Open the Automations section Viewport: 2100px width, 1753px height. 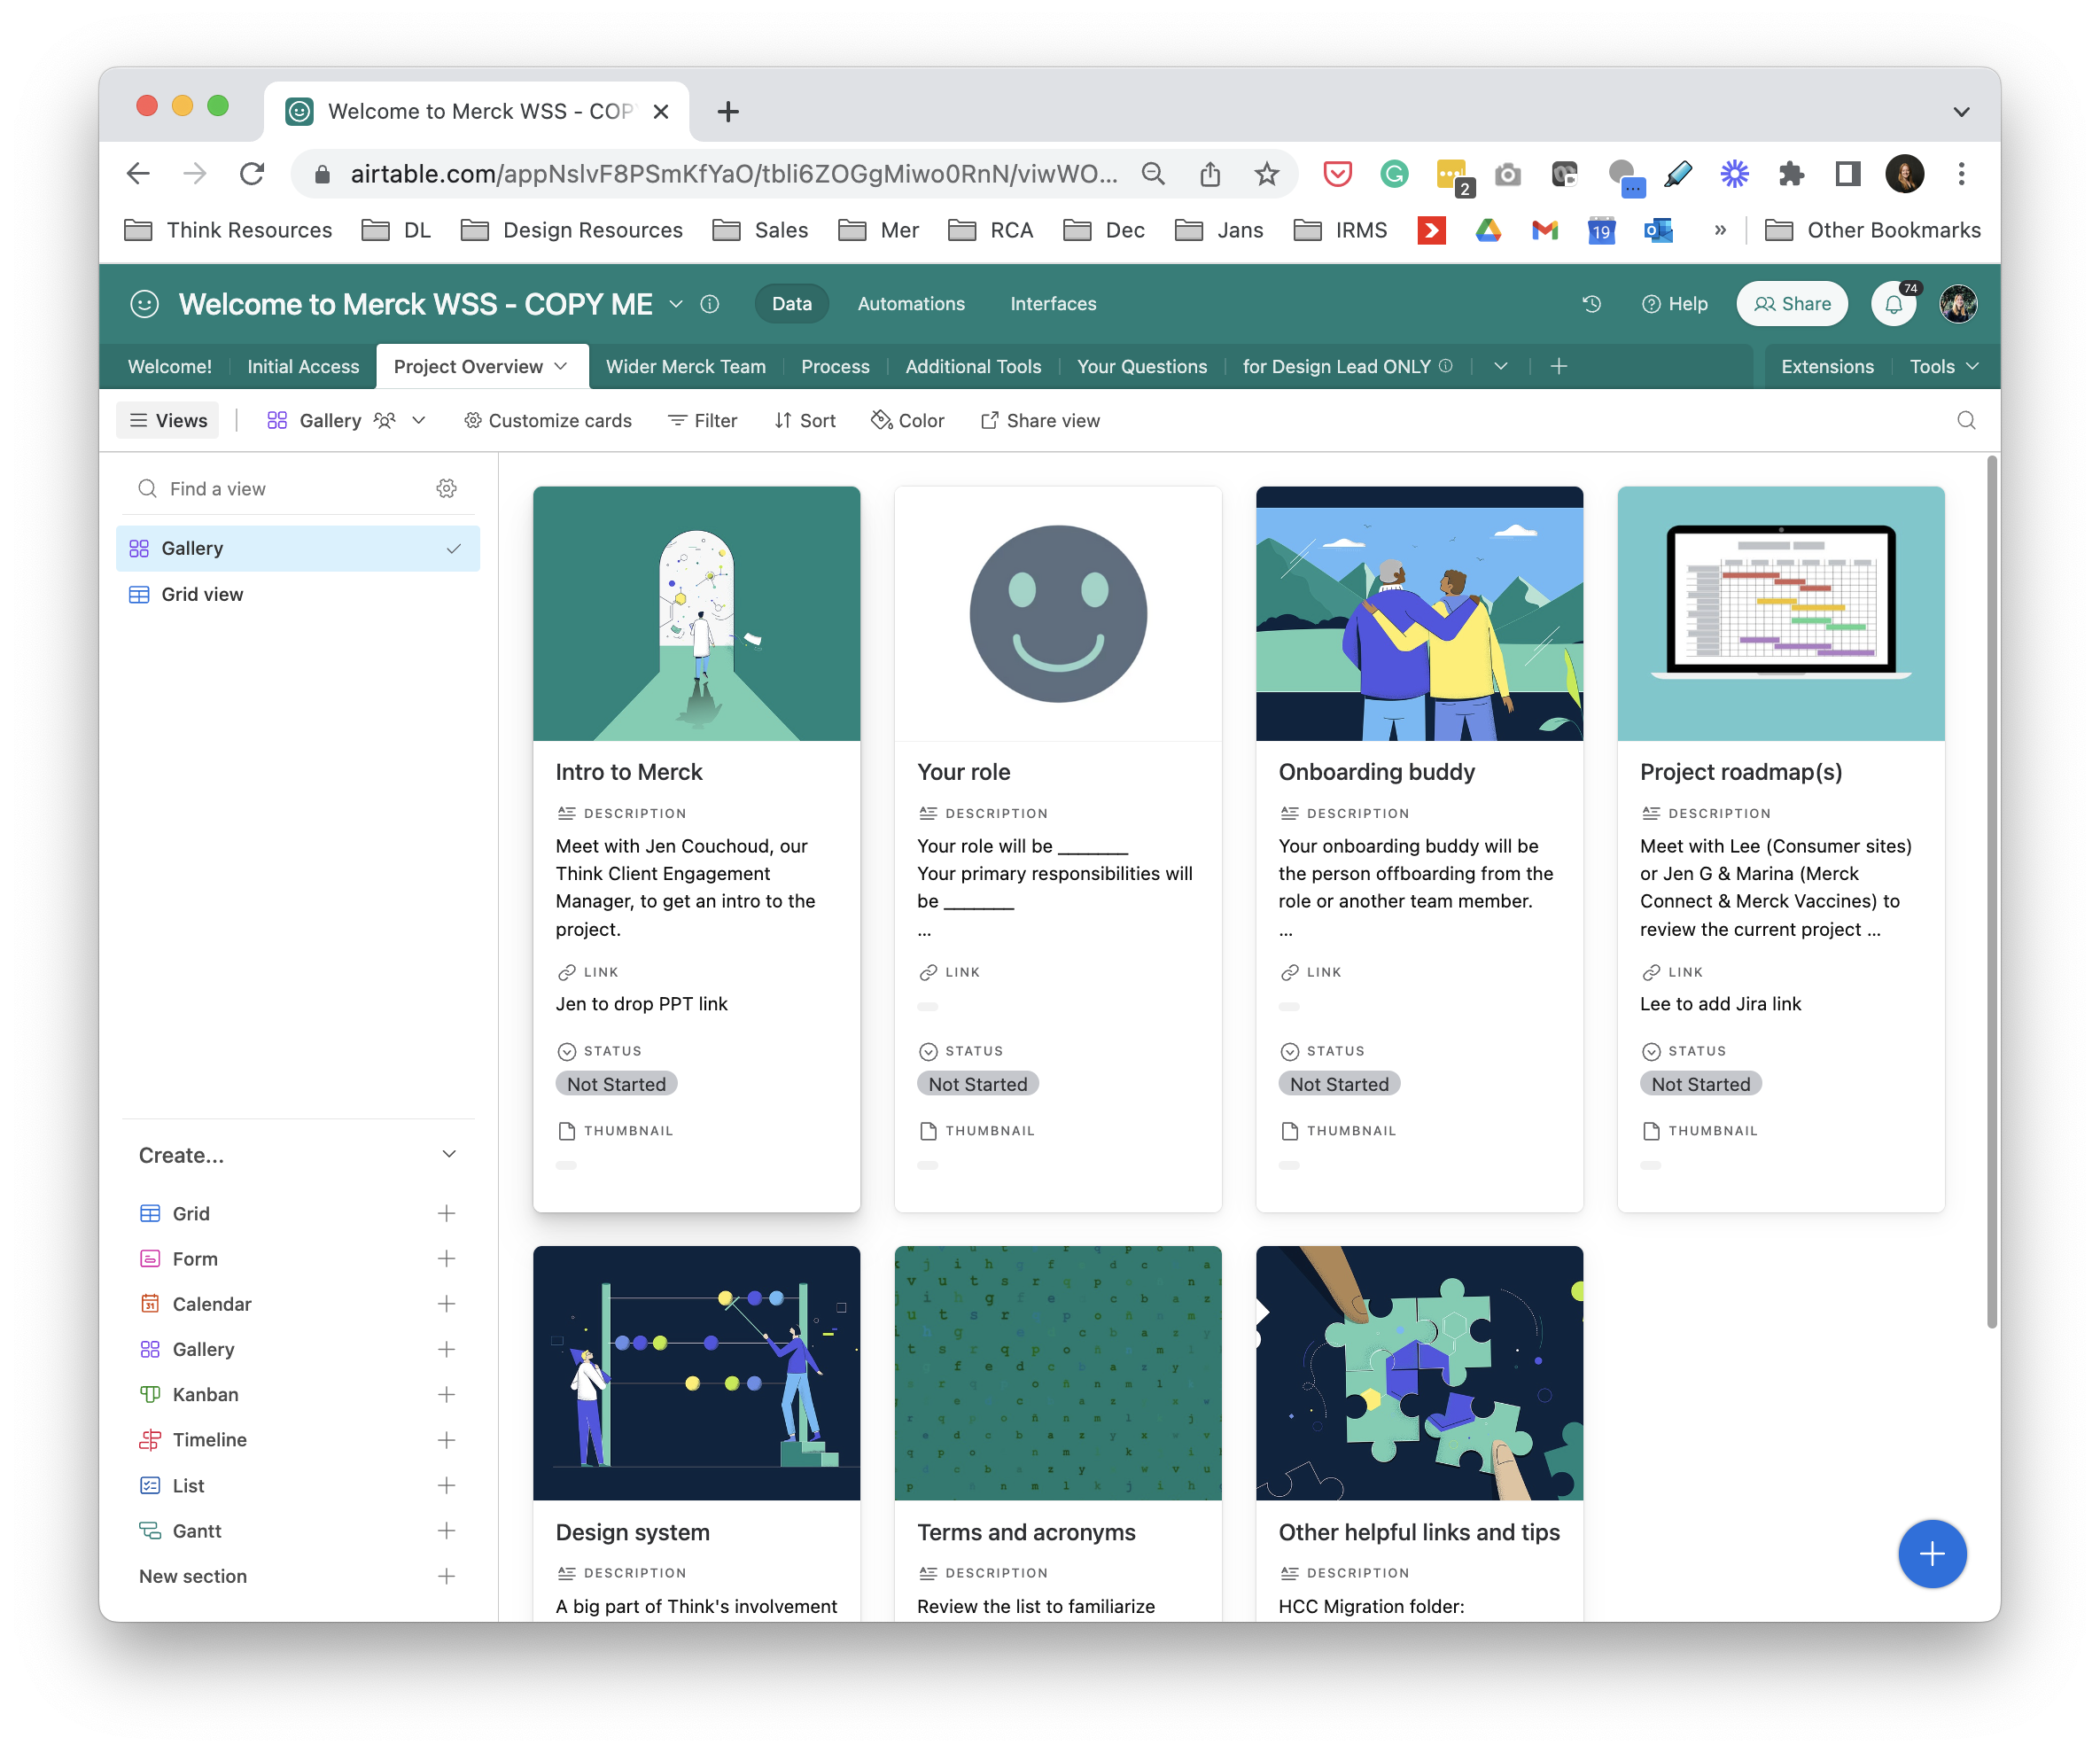pyautogui.click(x=910, y=304)
